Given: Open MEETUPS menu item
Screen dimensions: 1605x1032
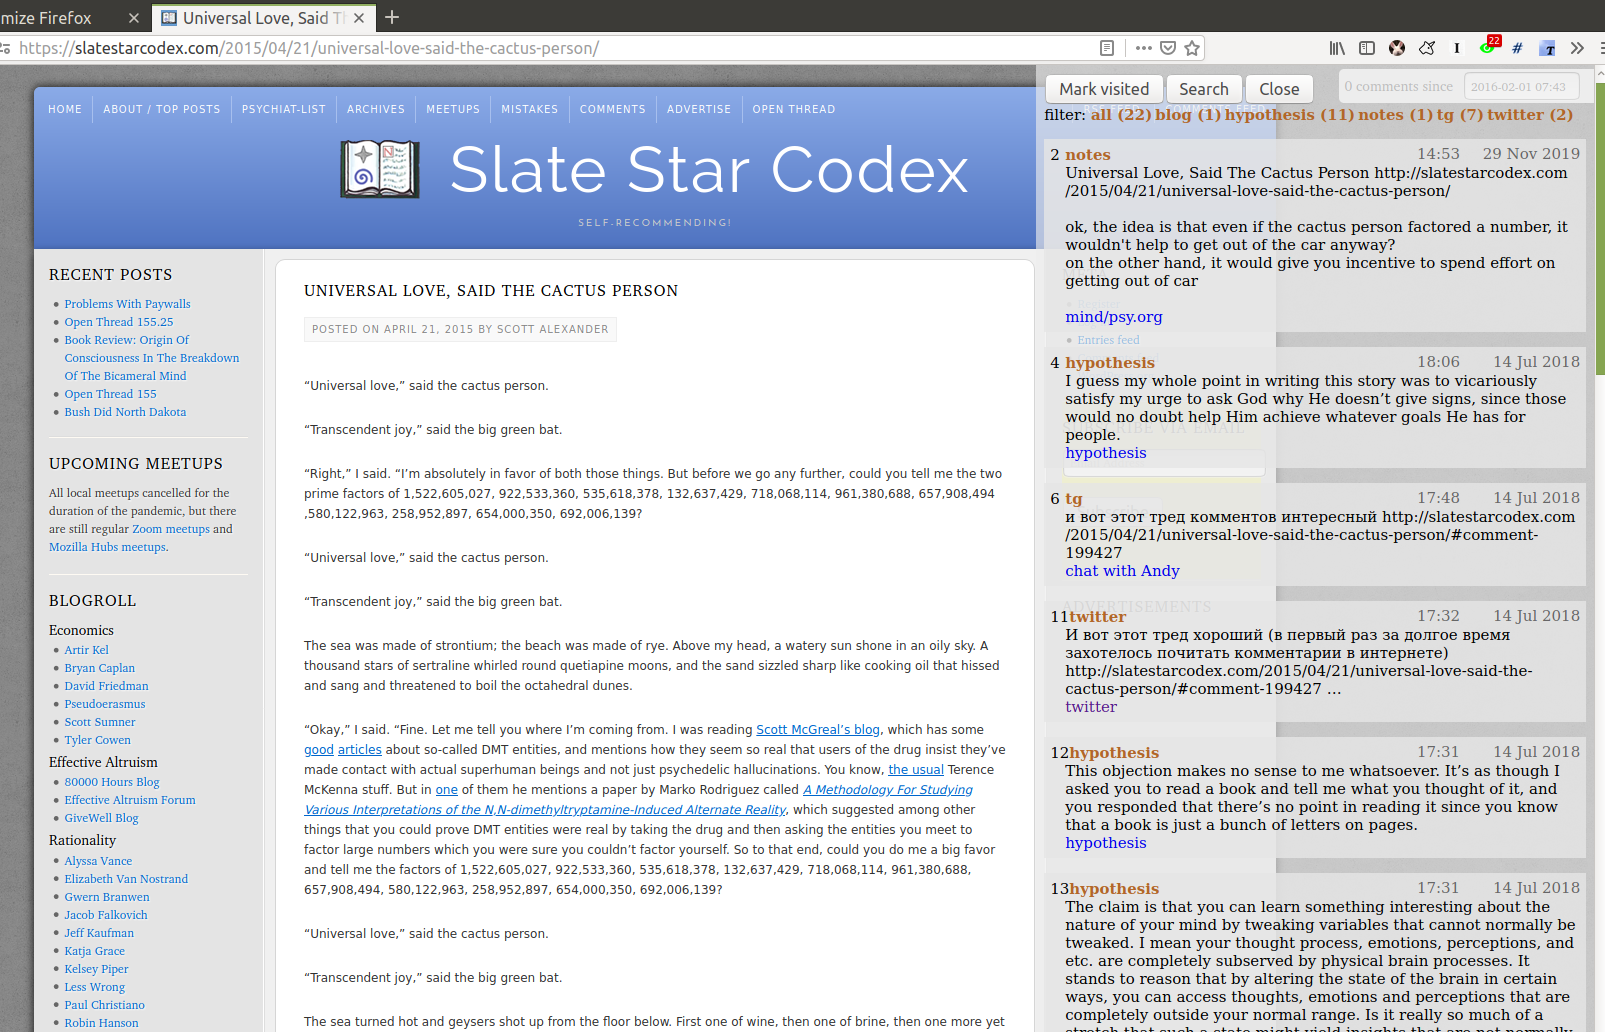Looking at the screenshot, I should [453, 109].
